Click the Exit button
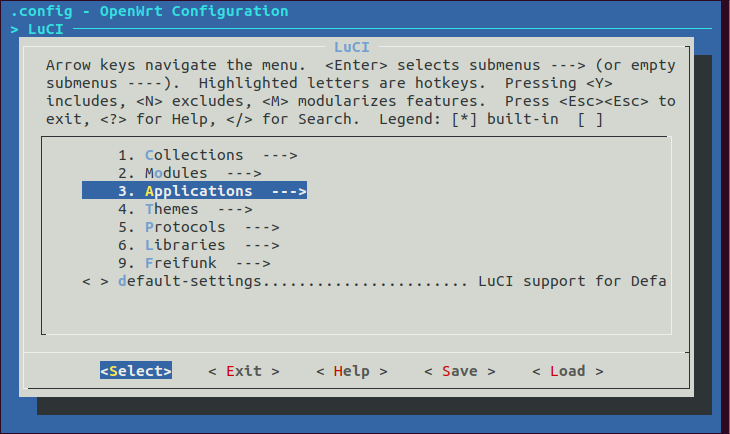730x434 pixels. pos(244,371)
